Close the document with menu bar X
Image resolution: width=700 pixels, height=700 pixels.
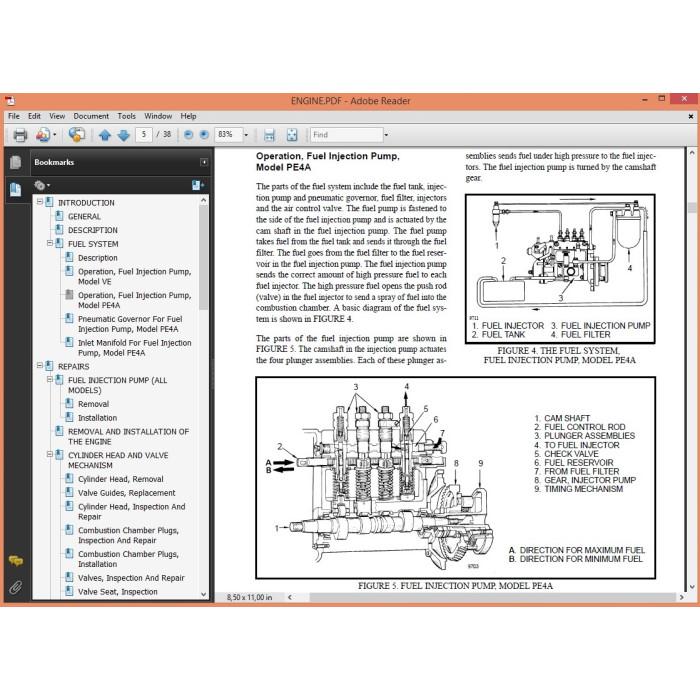(x=691, y=116)
